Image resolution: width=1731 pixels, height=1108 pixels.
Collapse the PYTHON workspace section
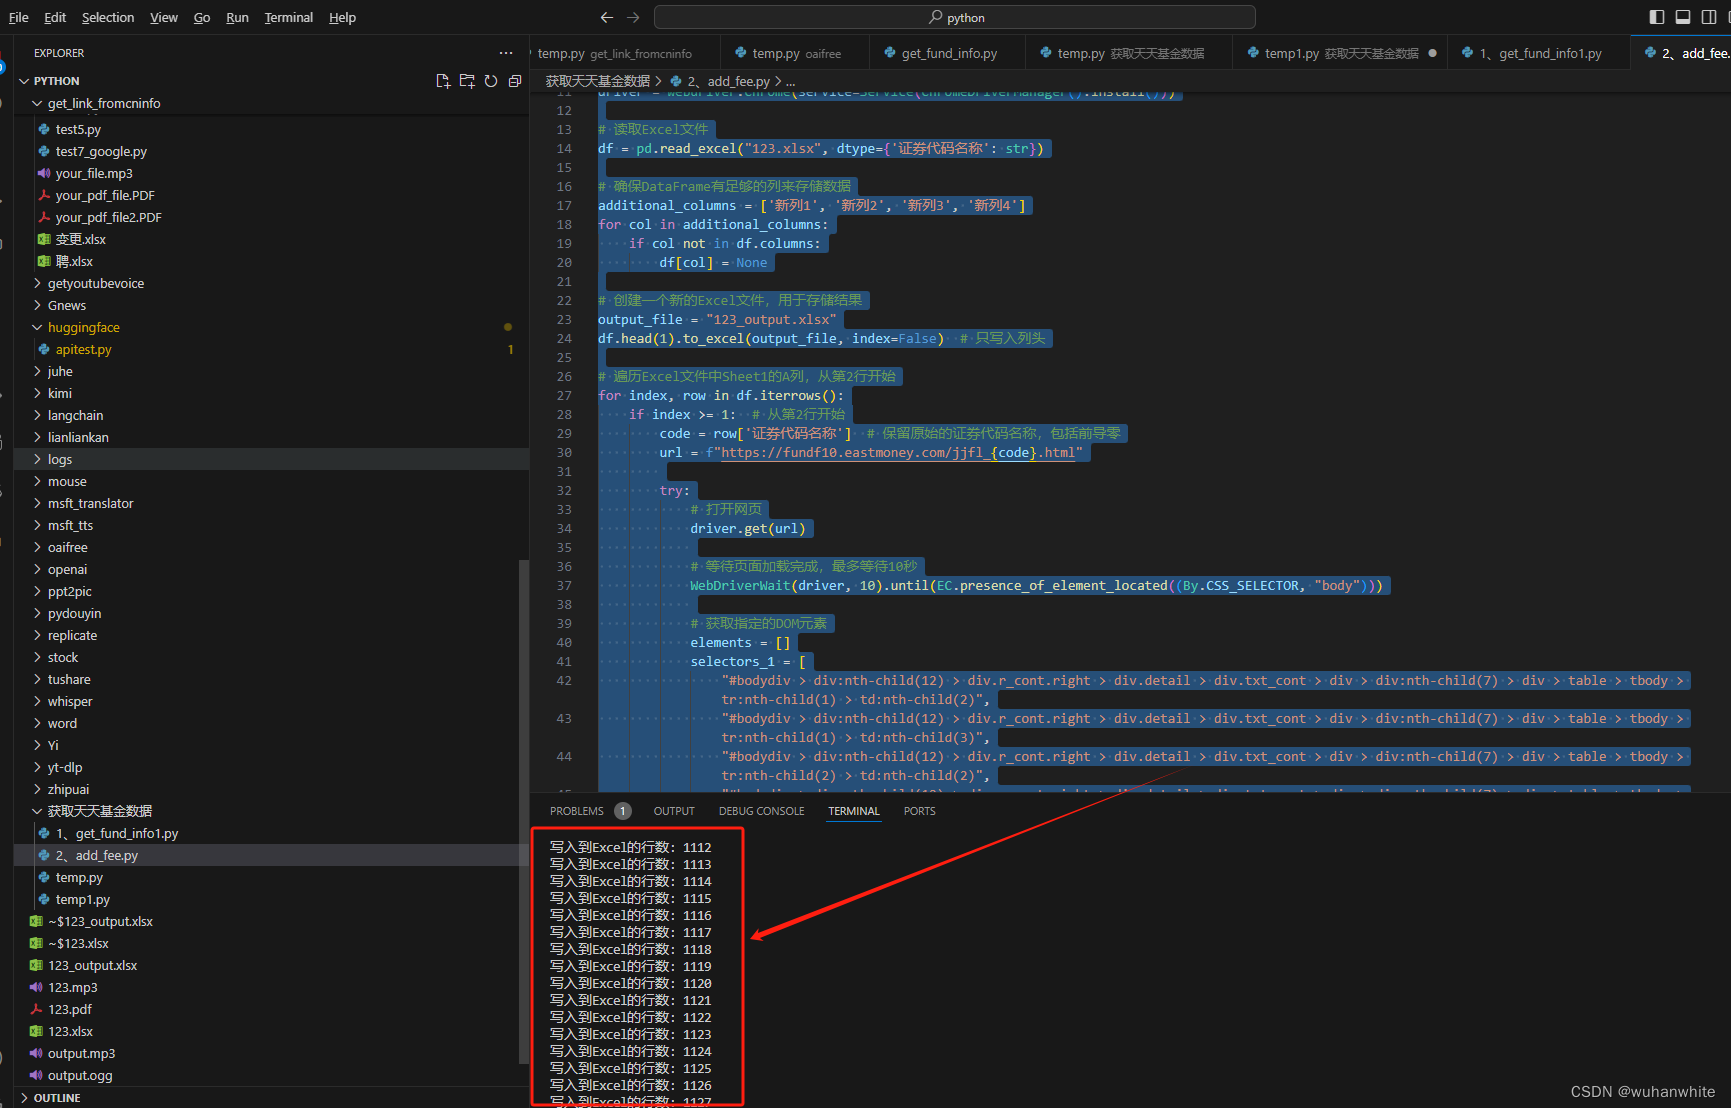56,81
